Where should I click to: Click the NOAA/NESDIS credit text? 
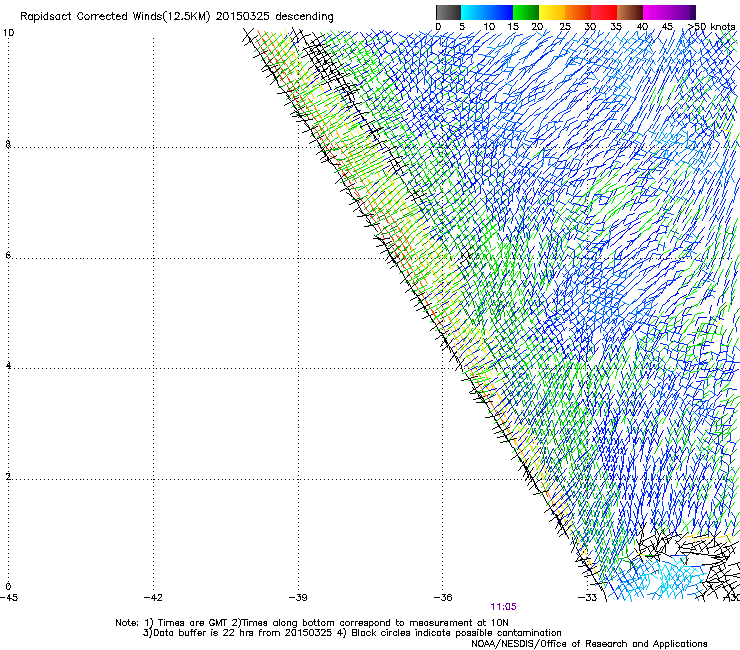point(589,644)
